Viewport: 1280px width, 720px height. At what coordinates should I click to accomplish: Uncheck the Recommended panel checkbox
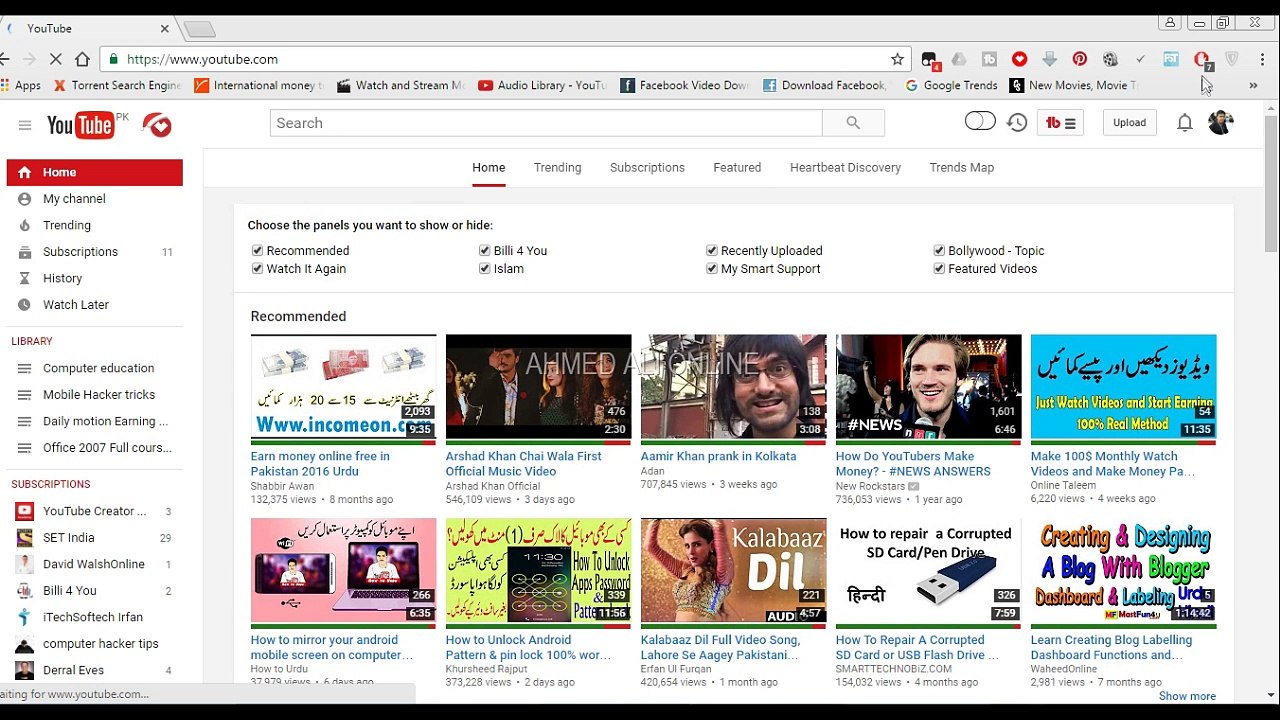[257, 251]
